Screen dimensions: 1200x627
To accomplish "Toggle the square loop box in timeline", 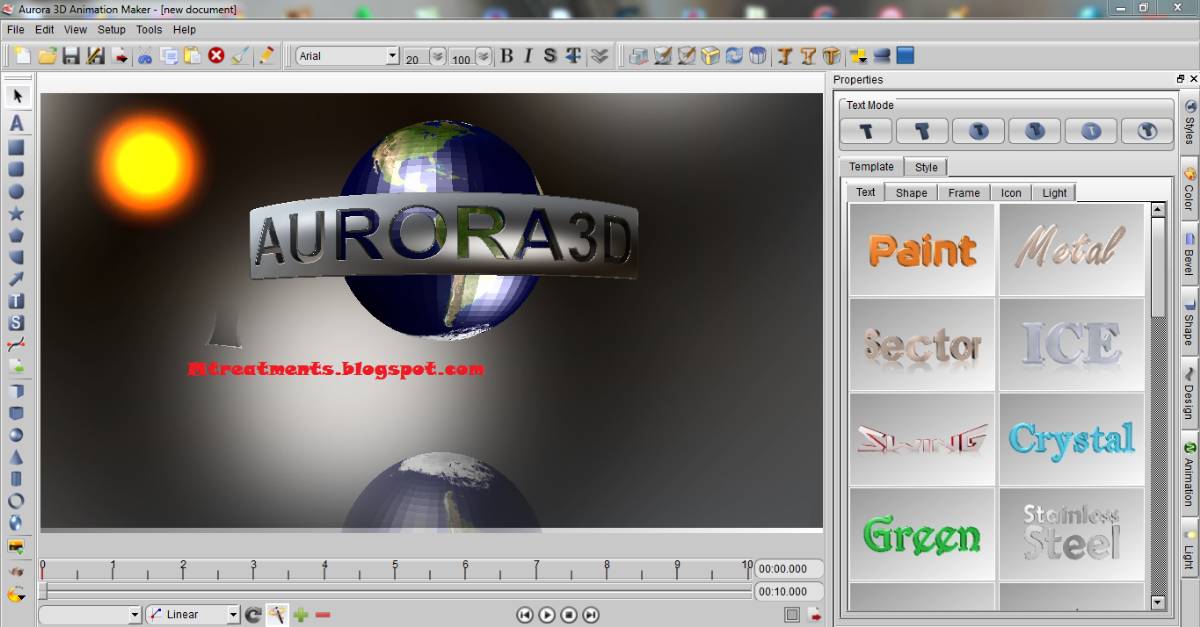I will click(x=792, y=615).
